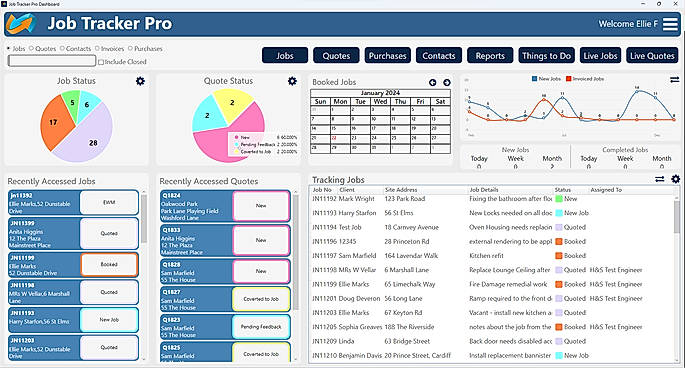
Task: Open the Quotes section button
Action: pyautogui.click(x=336, y=56)
